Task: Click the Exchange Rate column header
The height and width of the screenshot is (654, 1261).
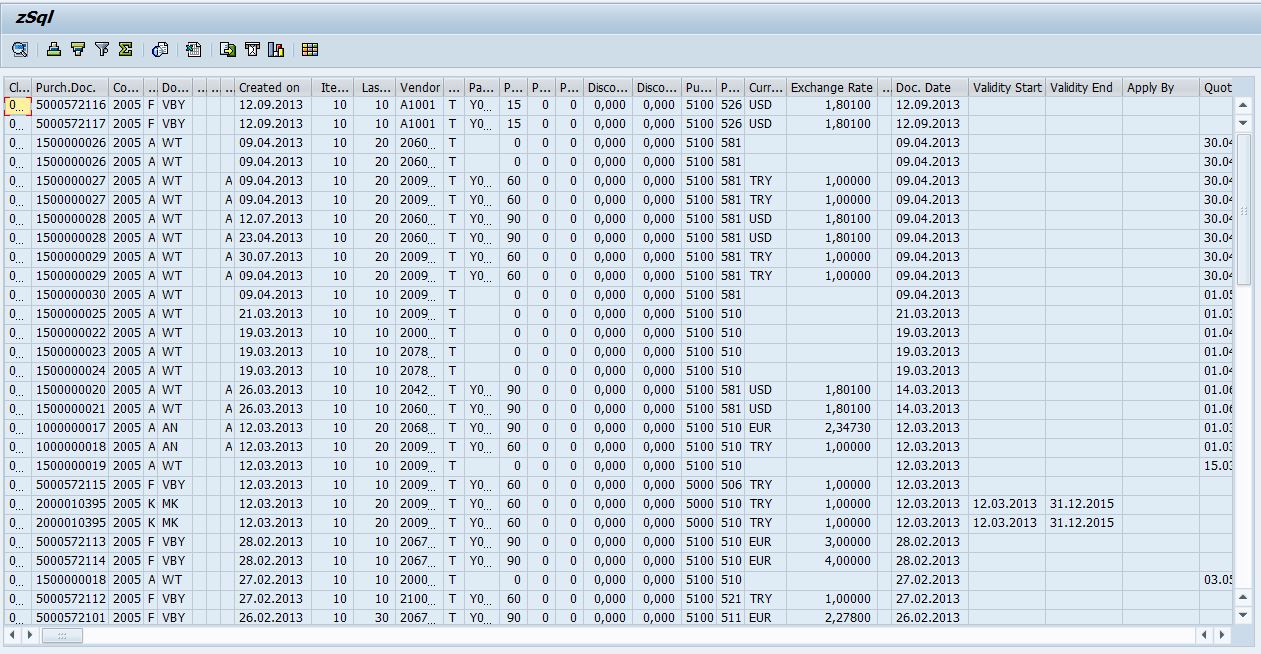Action: point(829,87)
